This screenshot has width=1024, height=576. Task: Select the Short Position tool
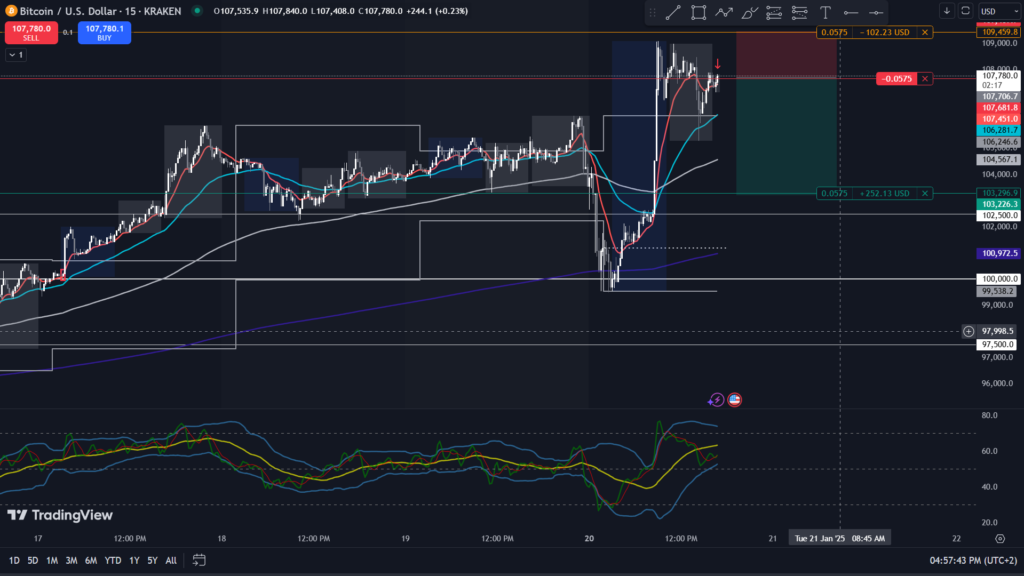(x=799, y=12)
